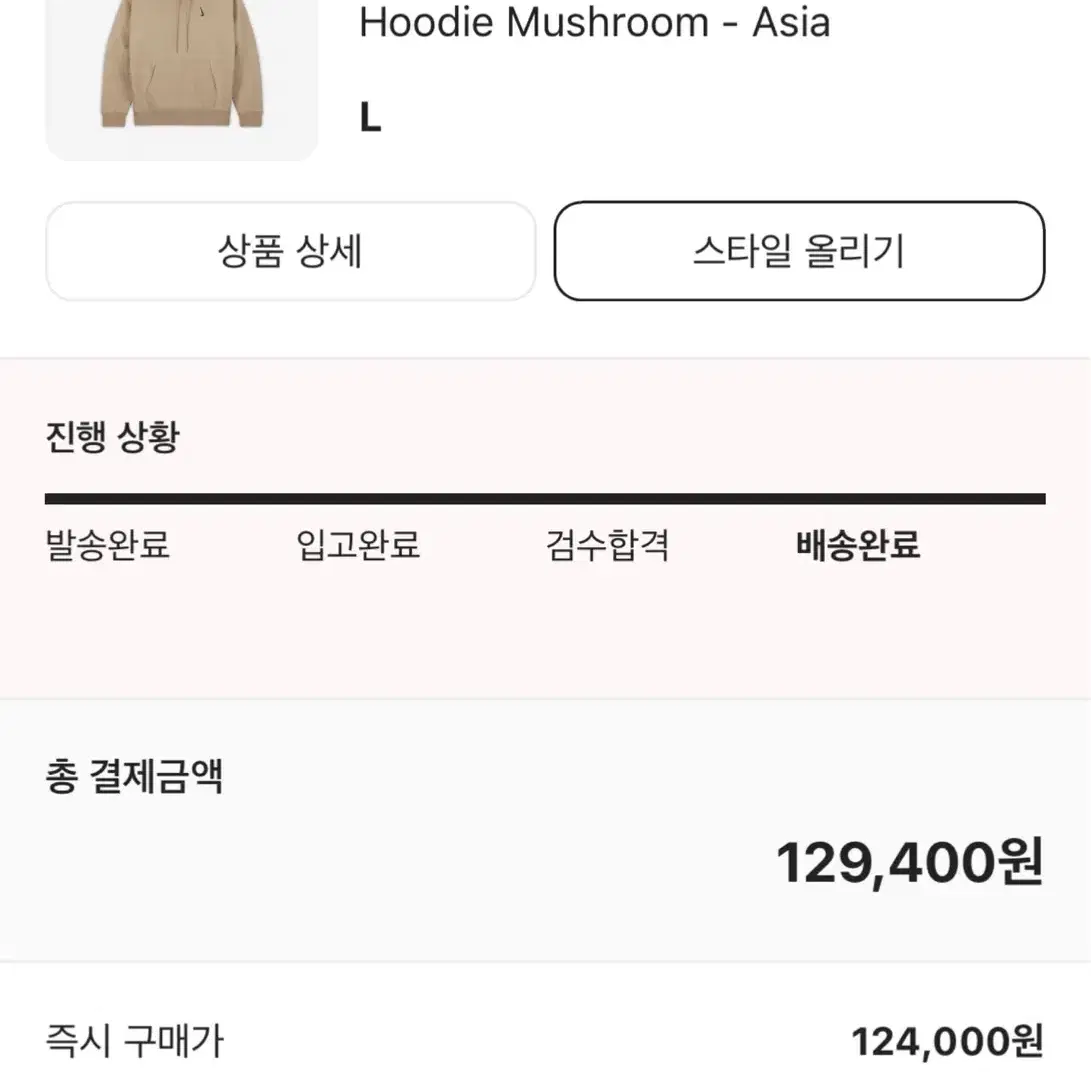Tap the 124,000원 purchase price
Viewport: 1091px width, 1091px height.
point(948,1042)
